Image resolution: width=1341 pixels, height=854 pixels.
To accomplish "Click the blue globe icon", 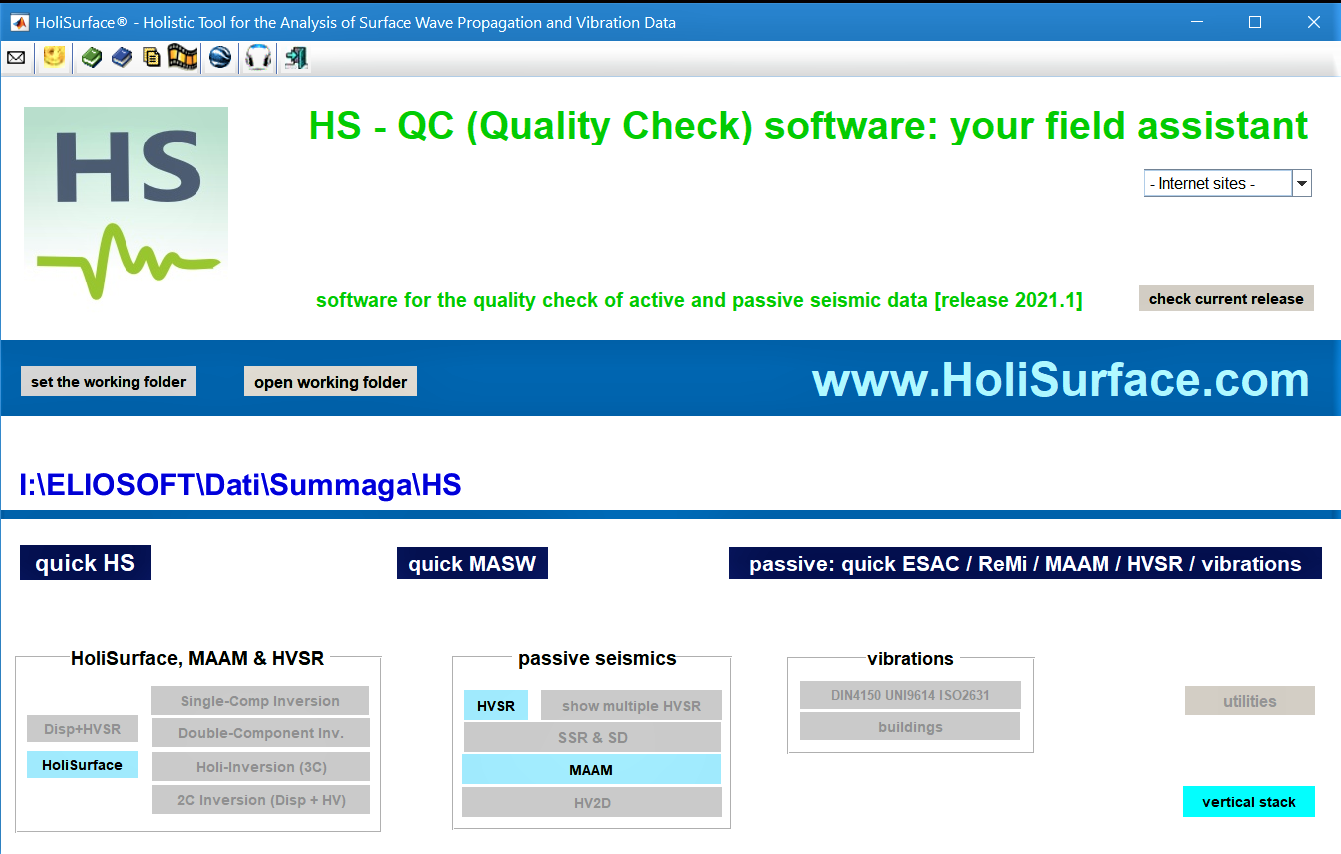I will click(x=220, y=58).
